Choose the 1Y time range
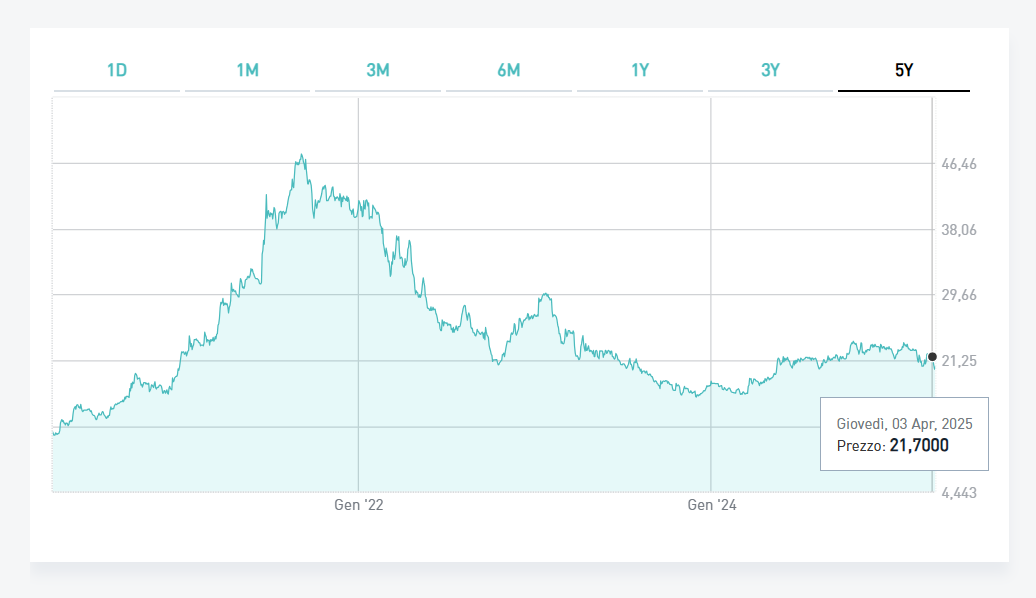 click(640, 70)
